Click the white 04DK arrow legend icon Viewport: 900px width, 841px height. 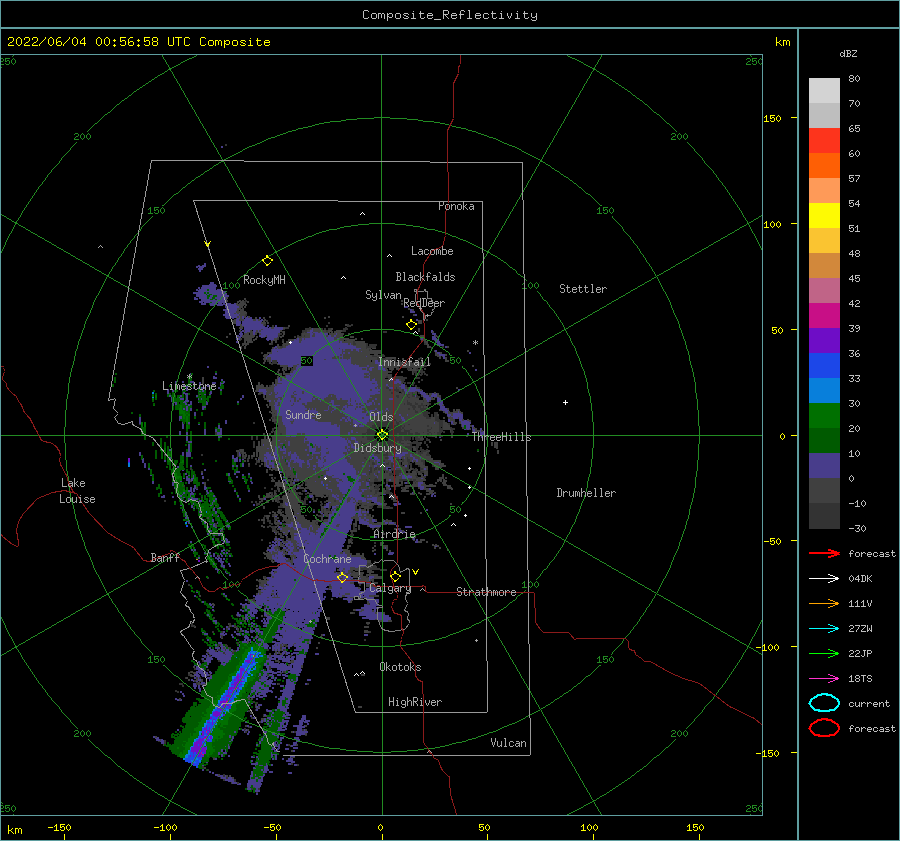pos(824,579)
